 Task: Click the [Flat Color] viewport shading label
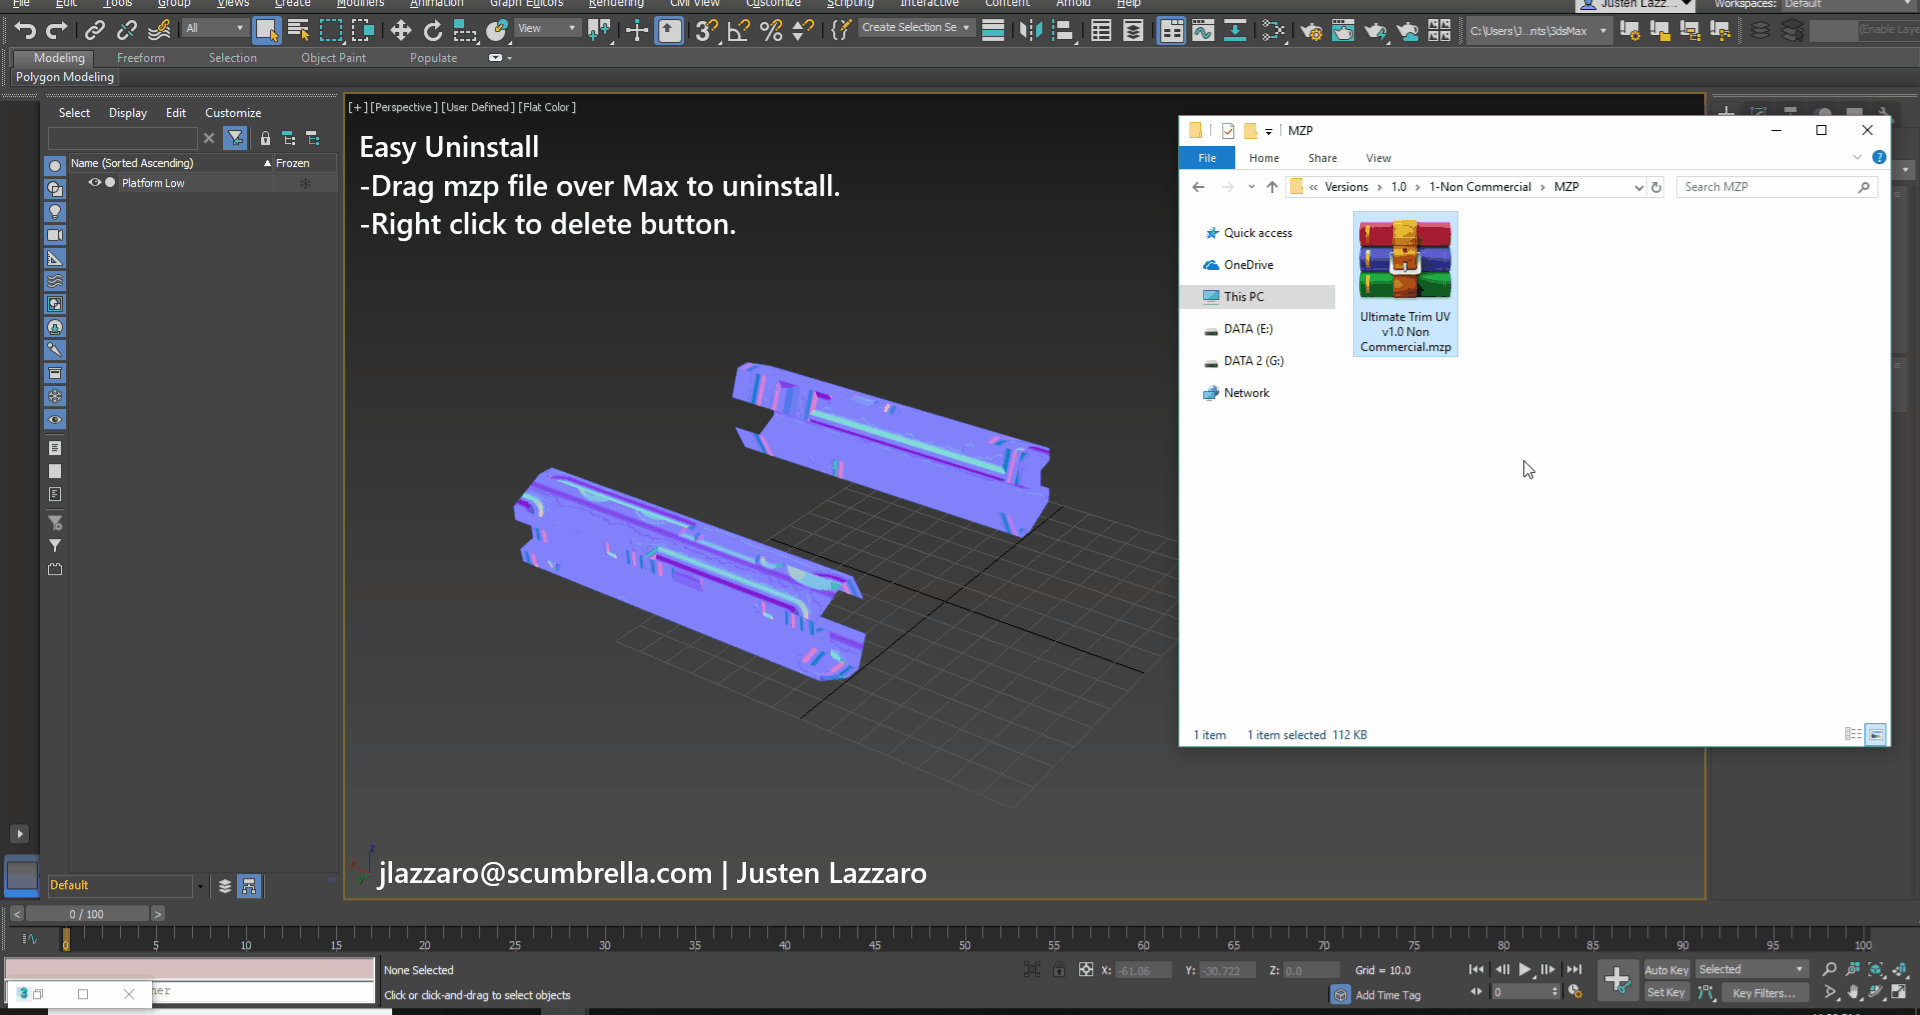[547, 107]
